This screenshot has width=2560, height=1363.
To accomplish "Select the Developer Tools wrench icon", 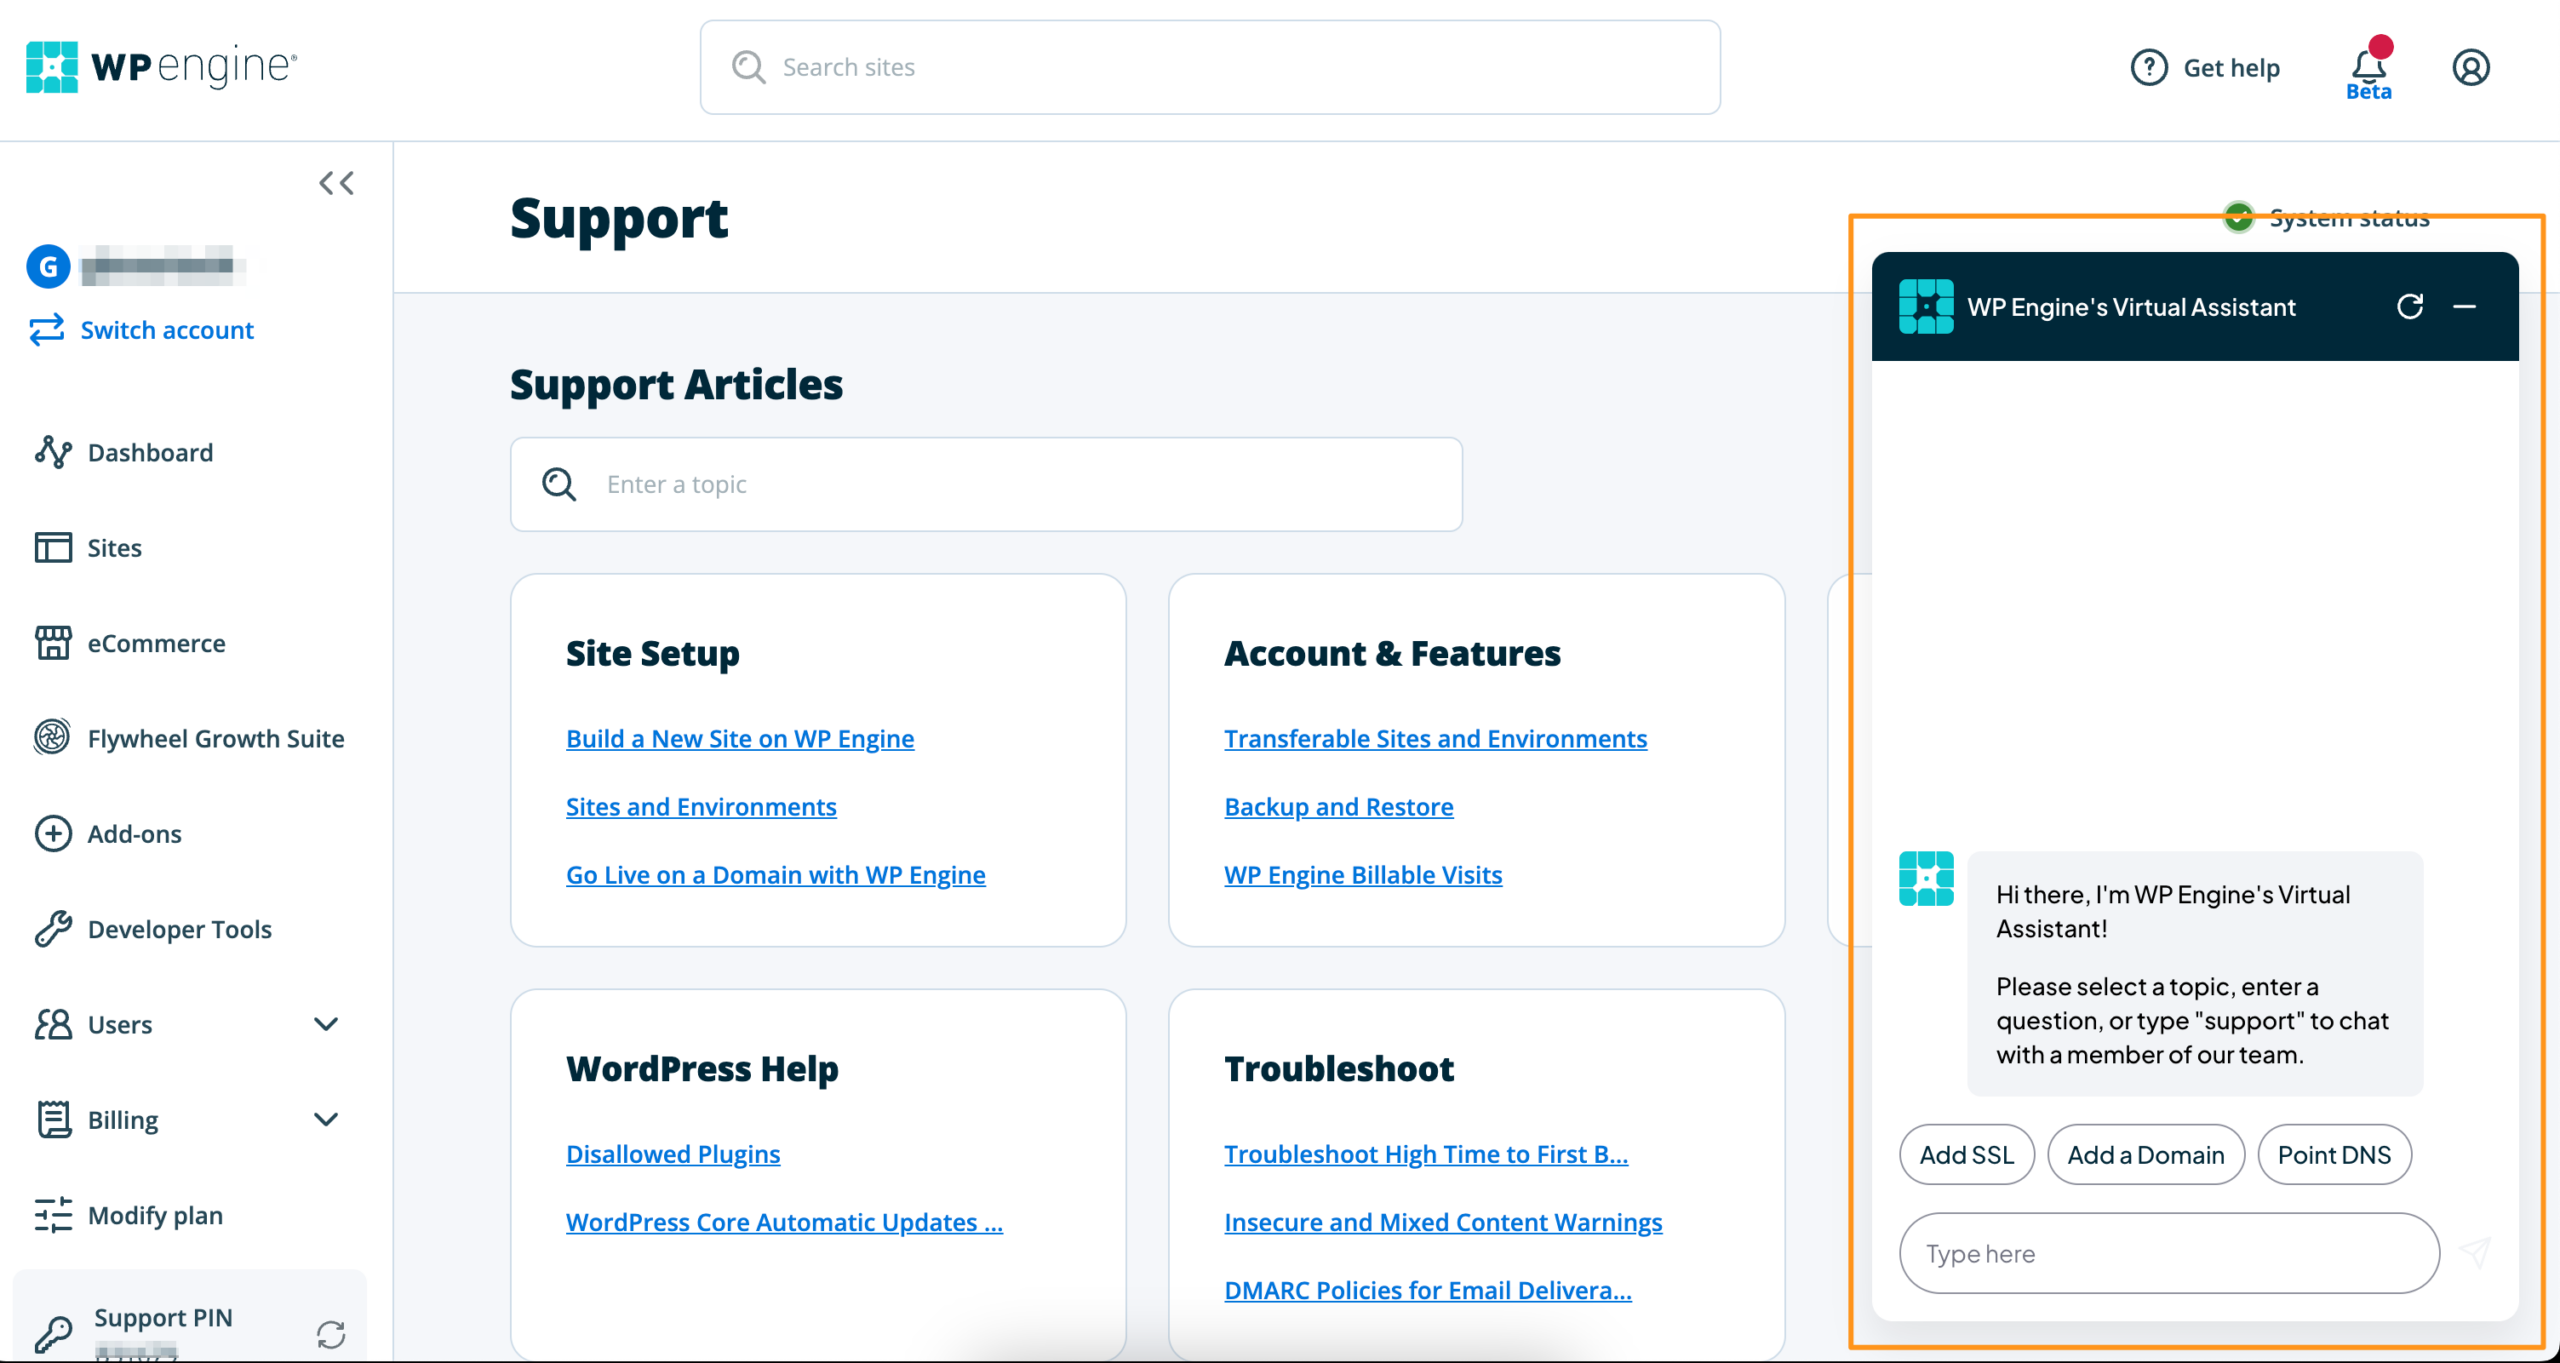I will point(53,928).
